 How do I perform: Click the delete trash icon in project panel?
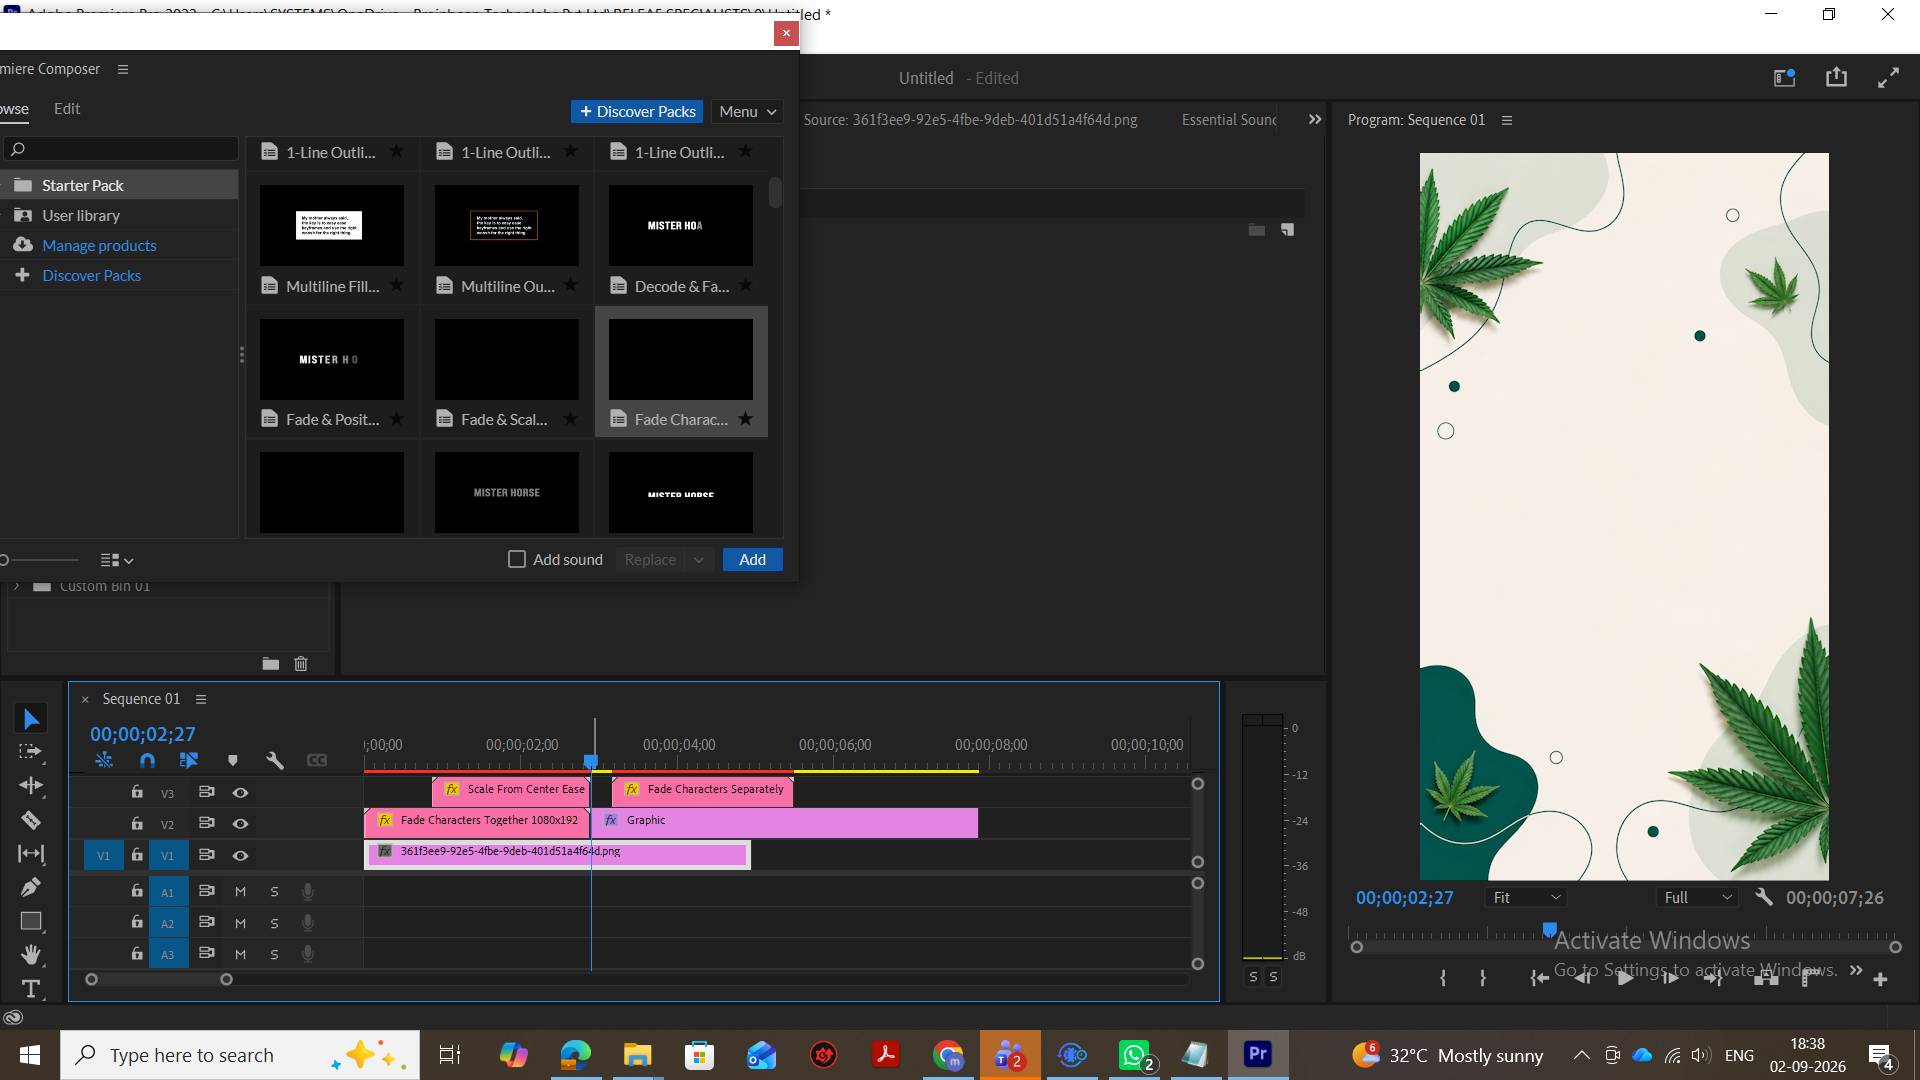[301, 663]
